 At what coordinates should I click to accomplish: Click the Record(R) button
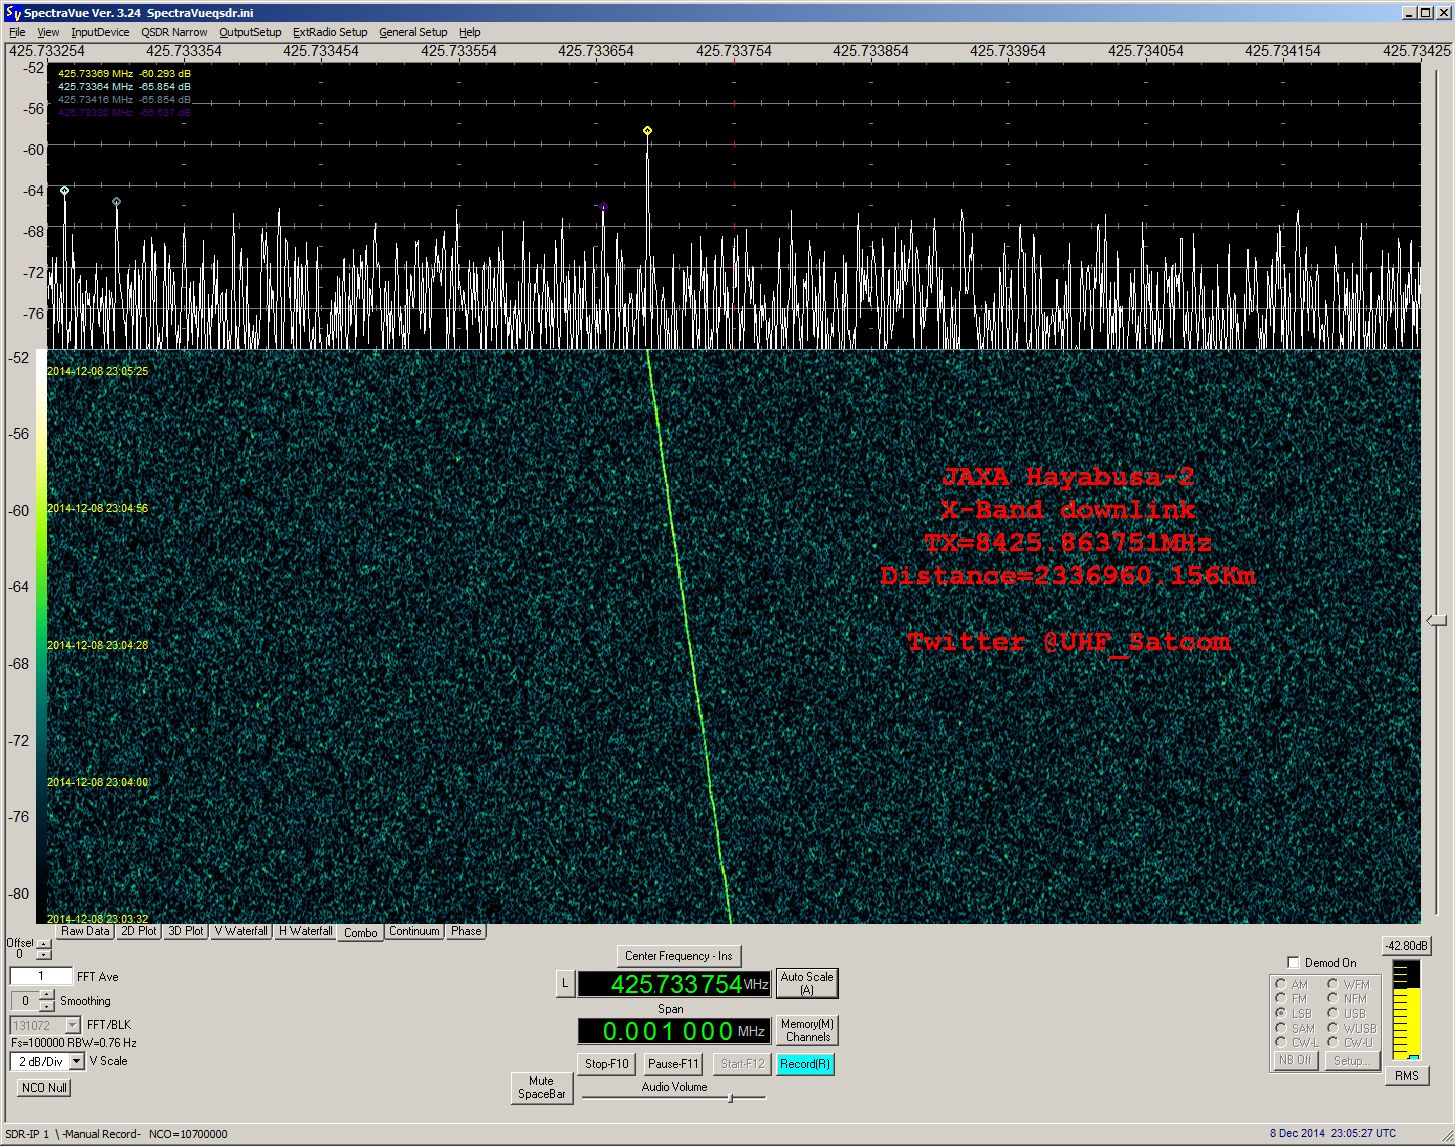tap(805, 1064)
